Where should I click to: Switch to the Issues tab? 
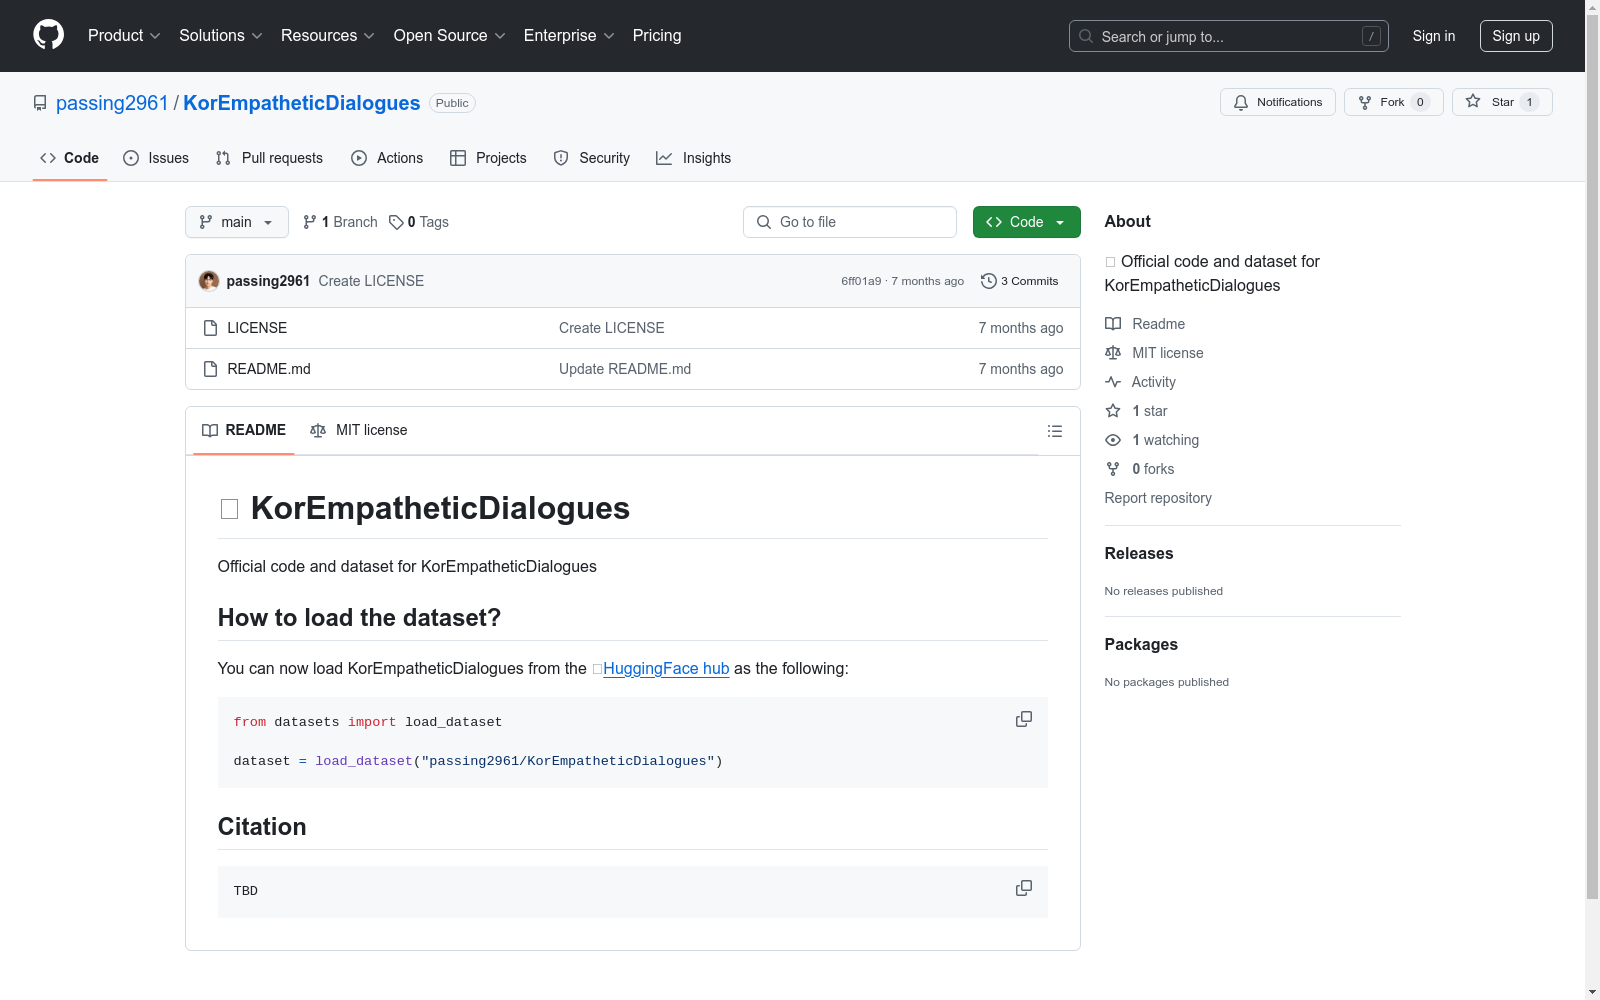click(x=156, y=158)
